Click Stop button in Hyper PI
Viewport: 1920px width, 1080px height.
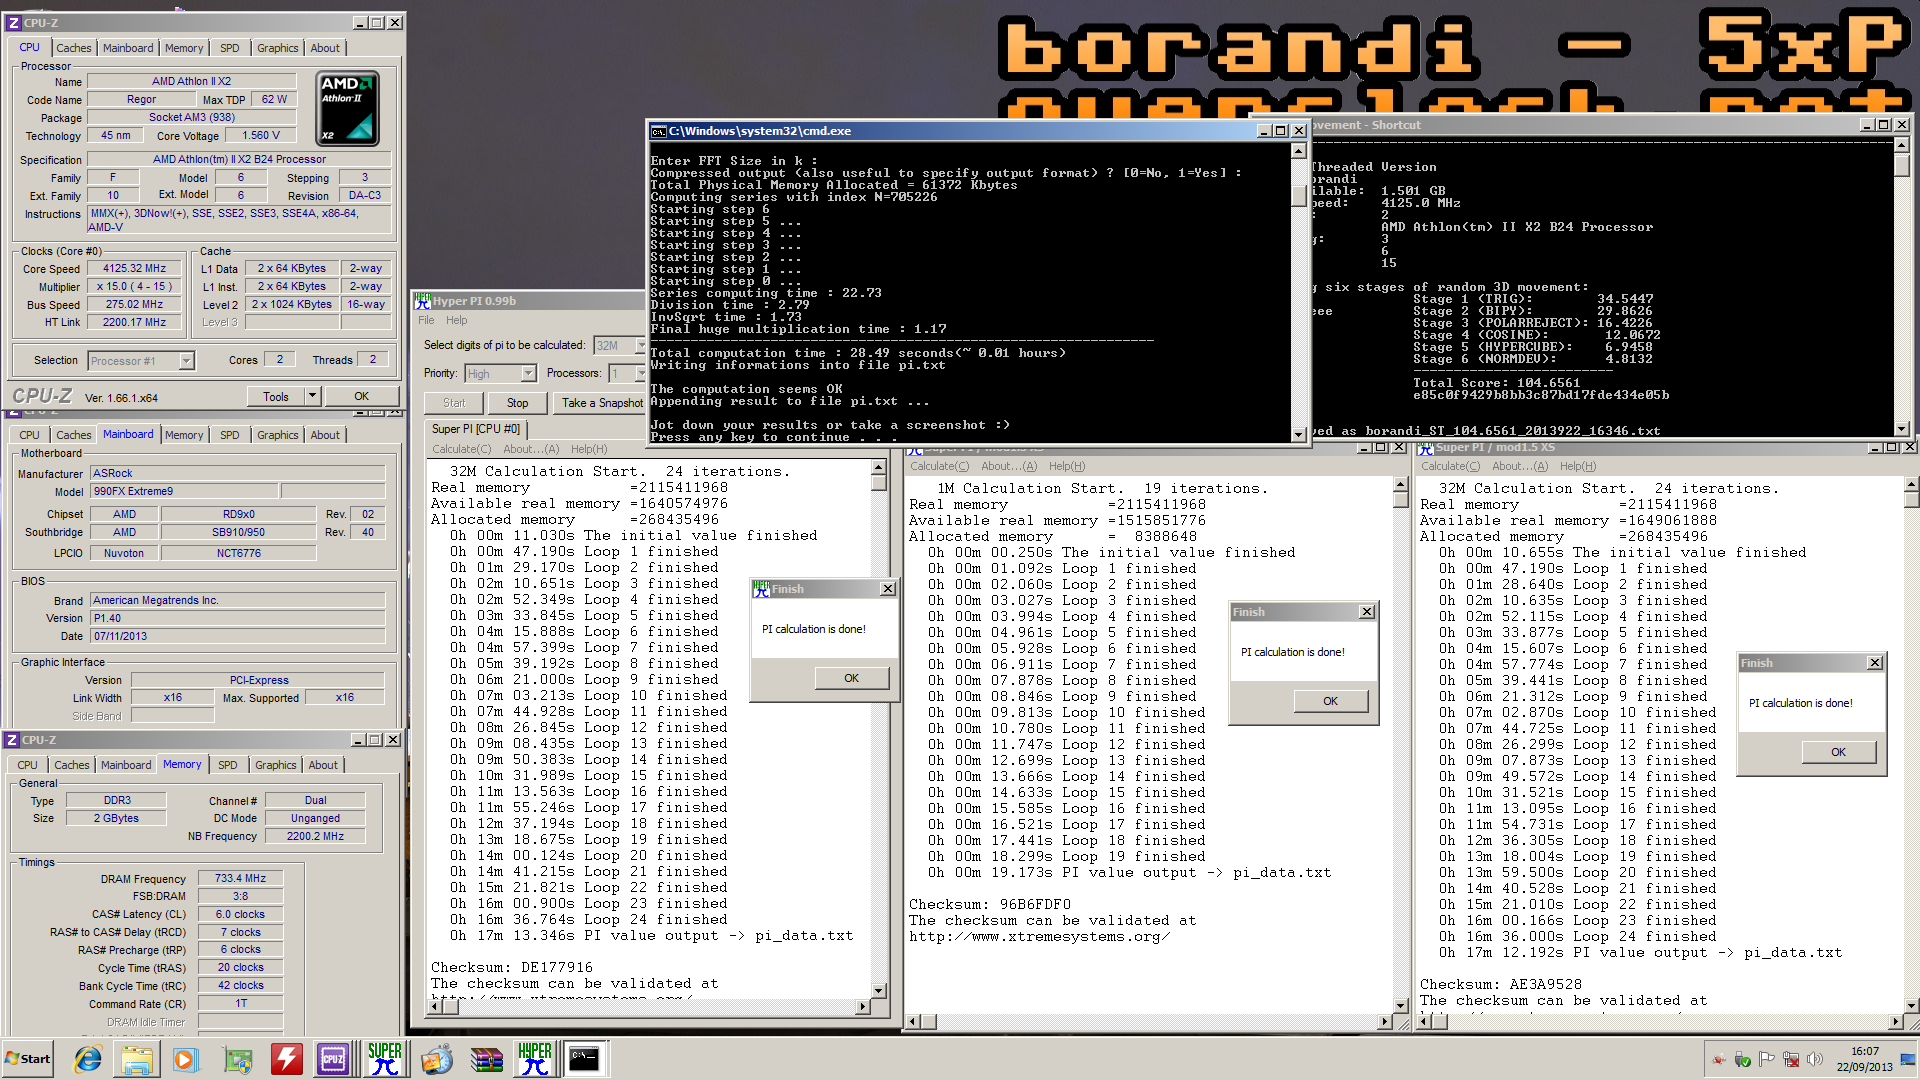click(x=518, y=403)
